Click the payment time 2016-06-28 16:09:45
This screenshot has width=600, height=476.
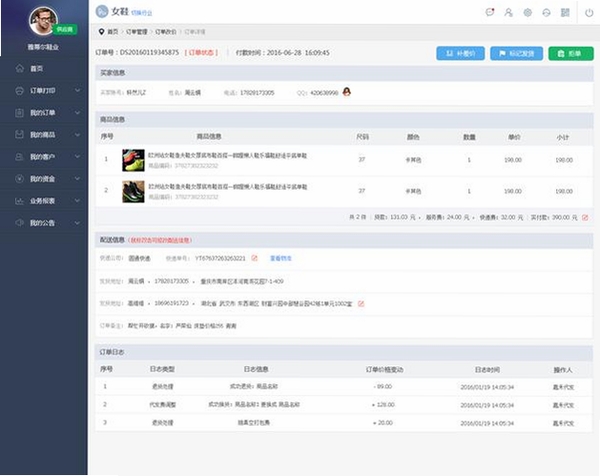click(298, 53)
